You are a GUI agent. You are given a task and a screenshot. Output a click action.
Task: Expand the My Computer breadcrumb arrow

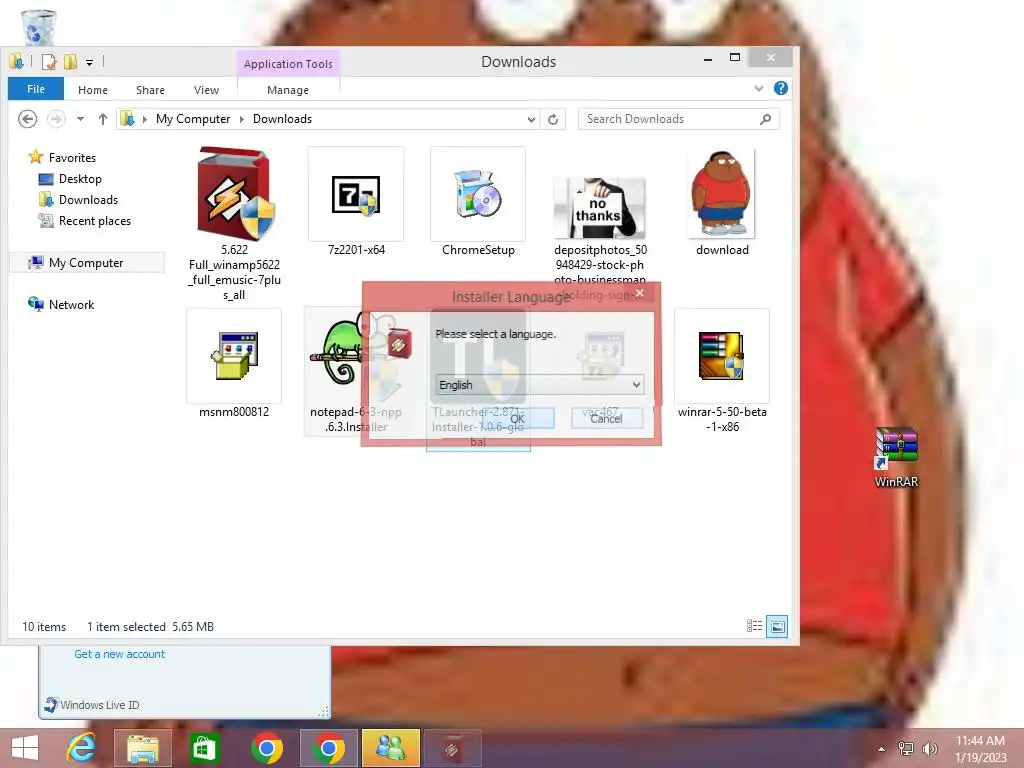pyautogui.click(x=241, y=119)
